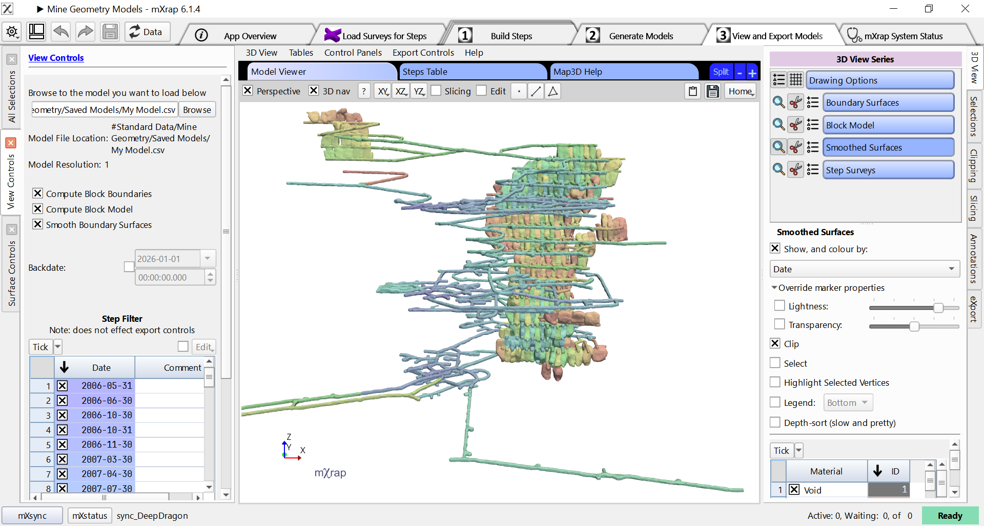This screenshot has width=984, height=526.
Task: Select the line tool in viewer toolbar
Action: pyautogui.click(x=536, y=91)
